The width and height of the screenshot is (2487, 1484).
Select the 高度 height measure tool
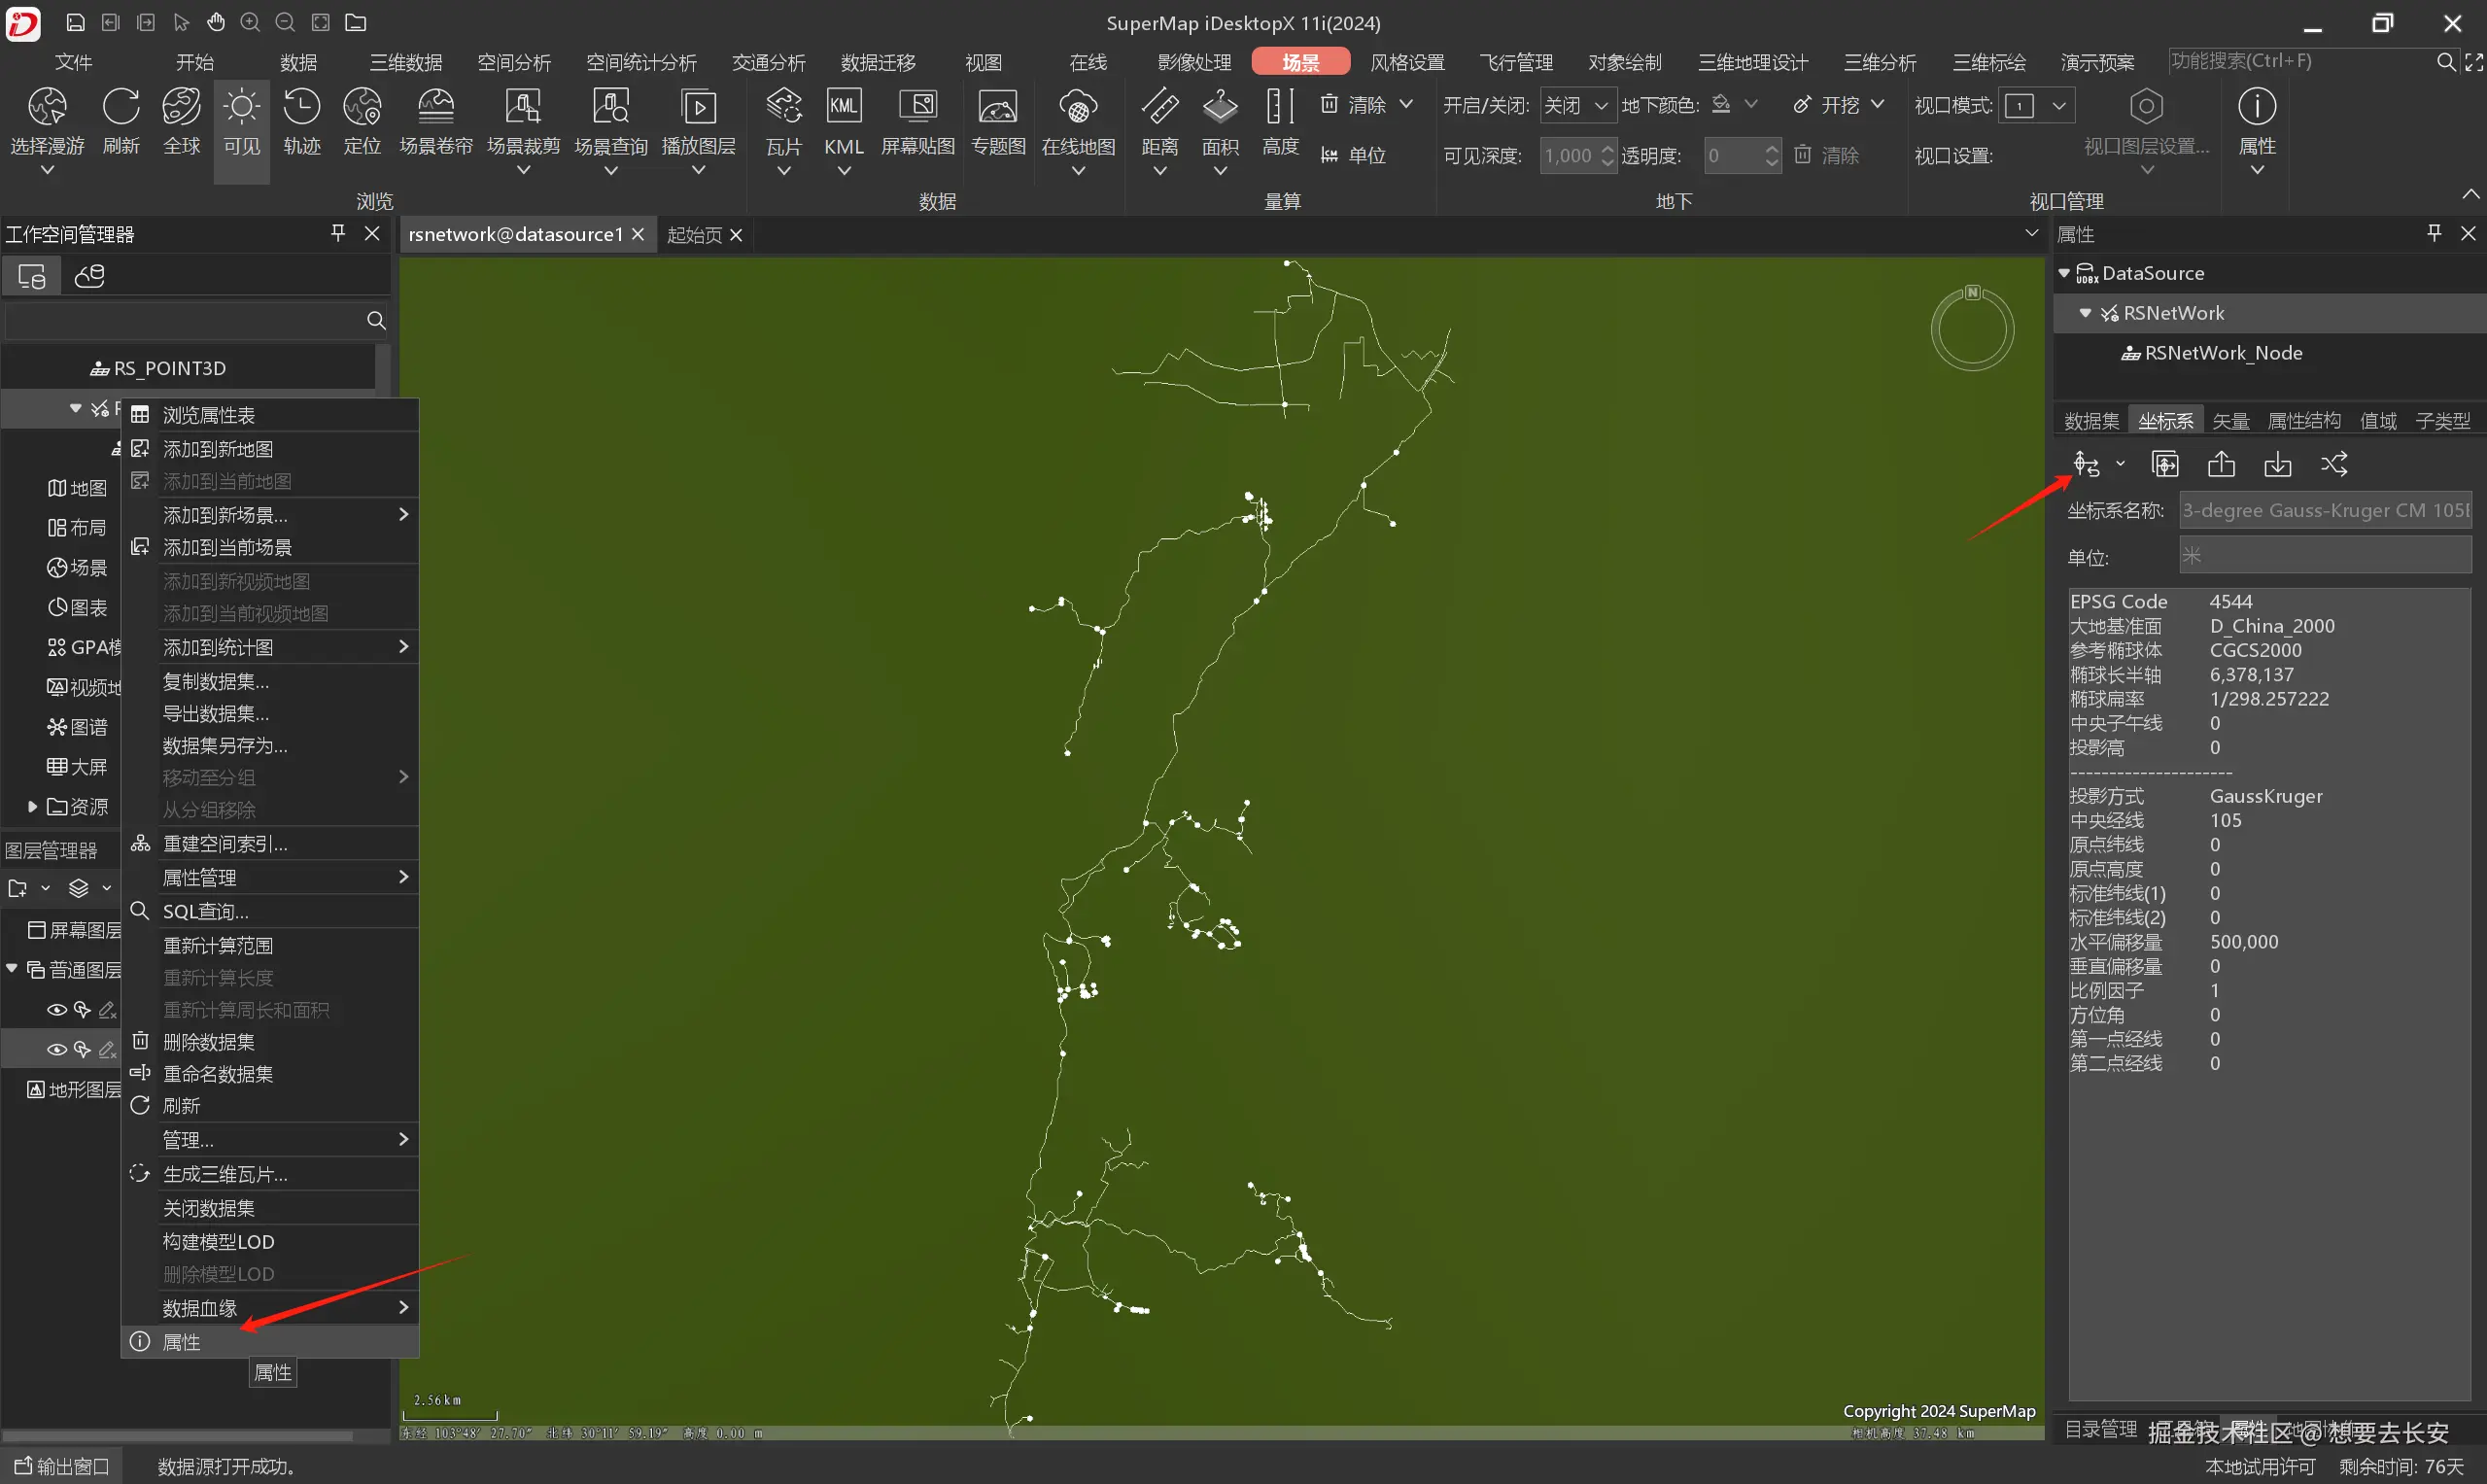(1280, 107)
